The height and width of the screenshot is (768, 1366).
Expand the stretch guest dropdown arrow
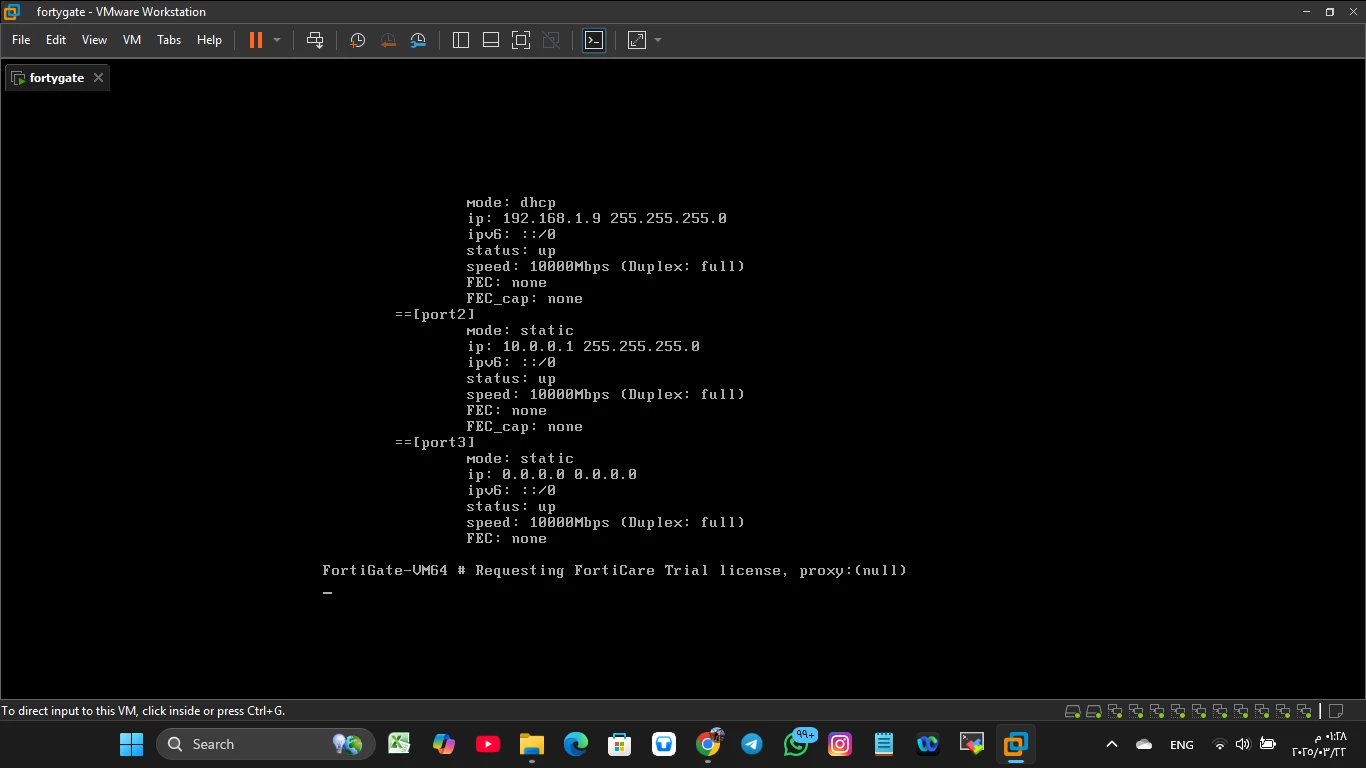658,40
